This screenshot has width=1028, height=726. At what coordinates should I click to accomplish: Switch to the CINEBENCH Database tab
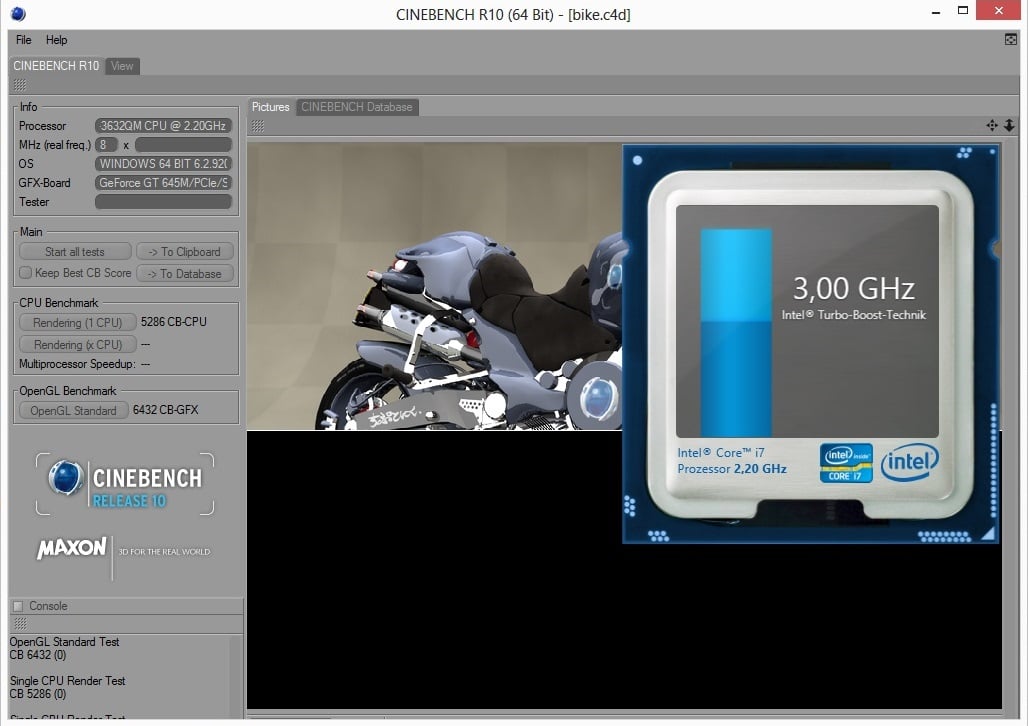[357, 107]
